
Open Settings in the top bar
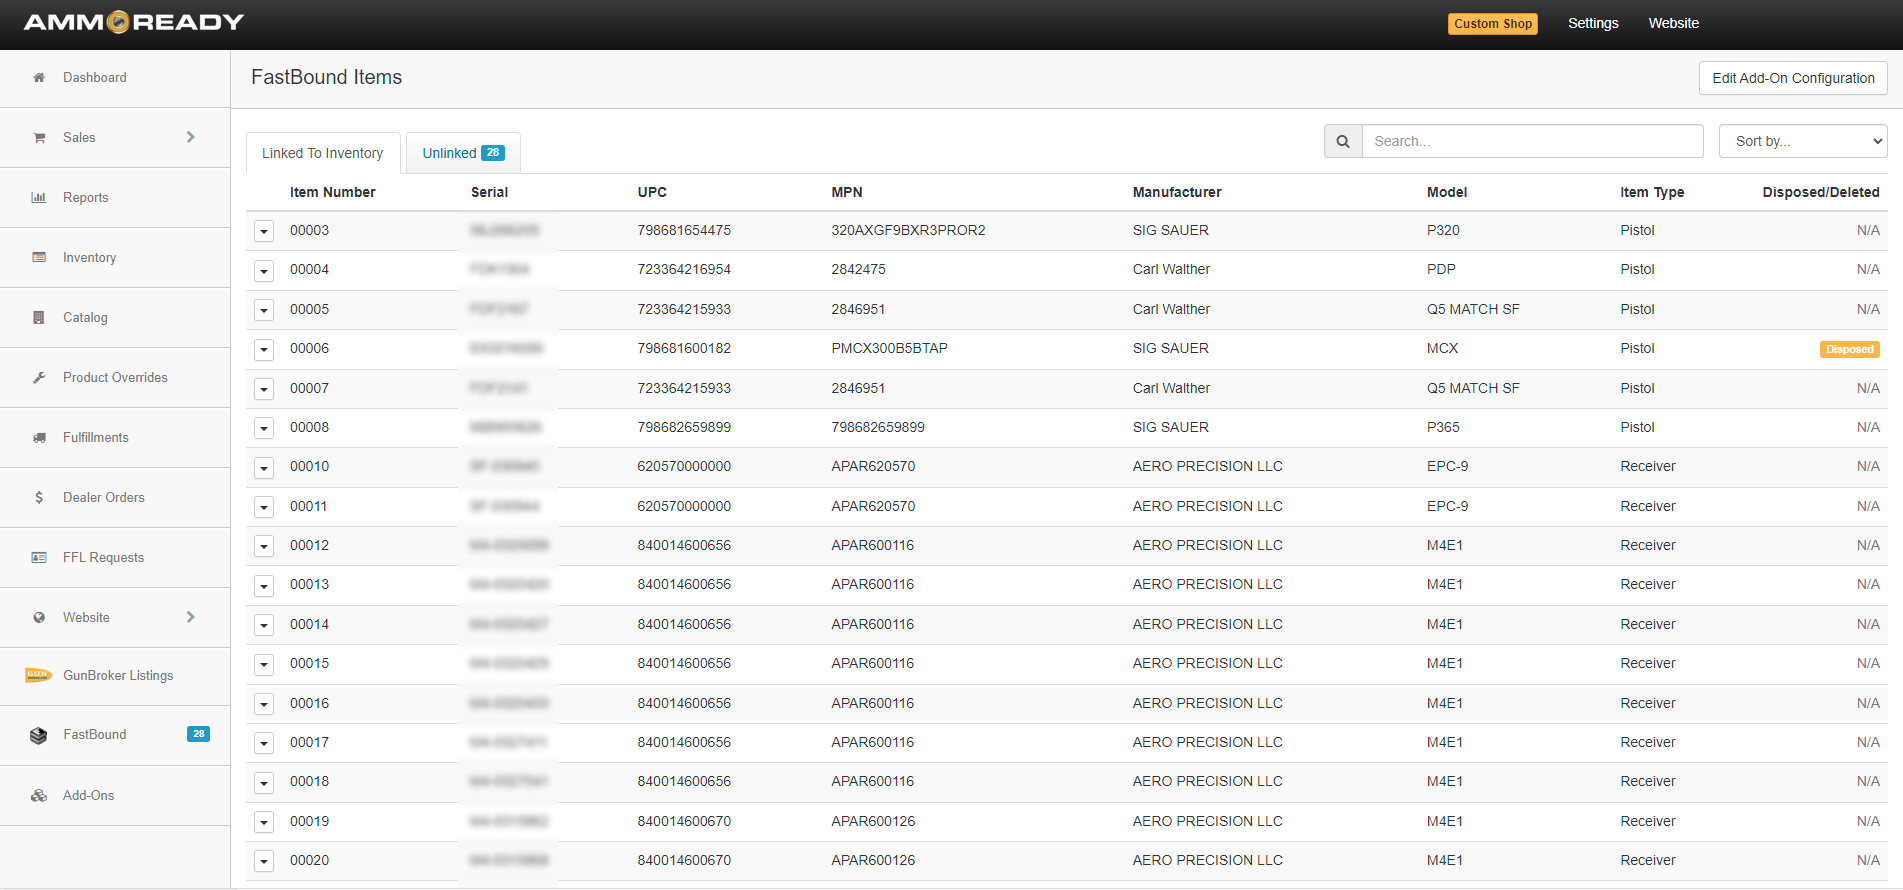pos(1593,23)
